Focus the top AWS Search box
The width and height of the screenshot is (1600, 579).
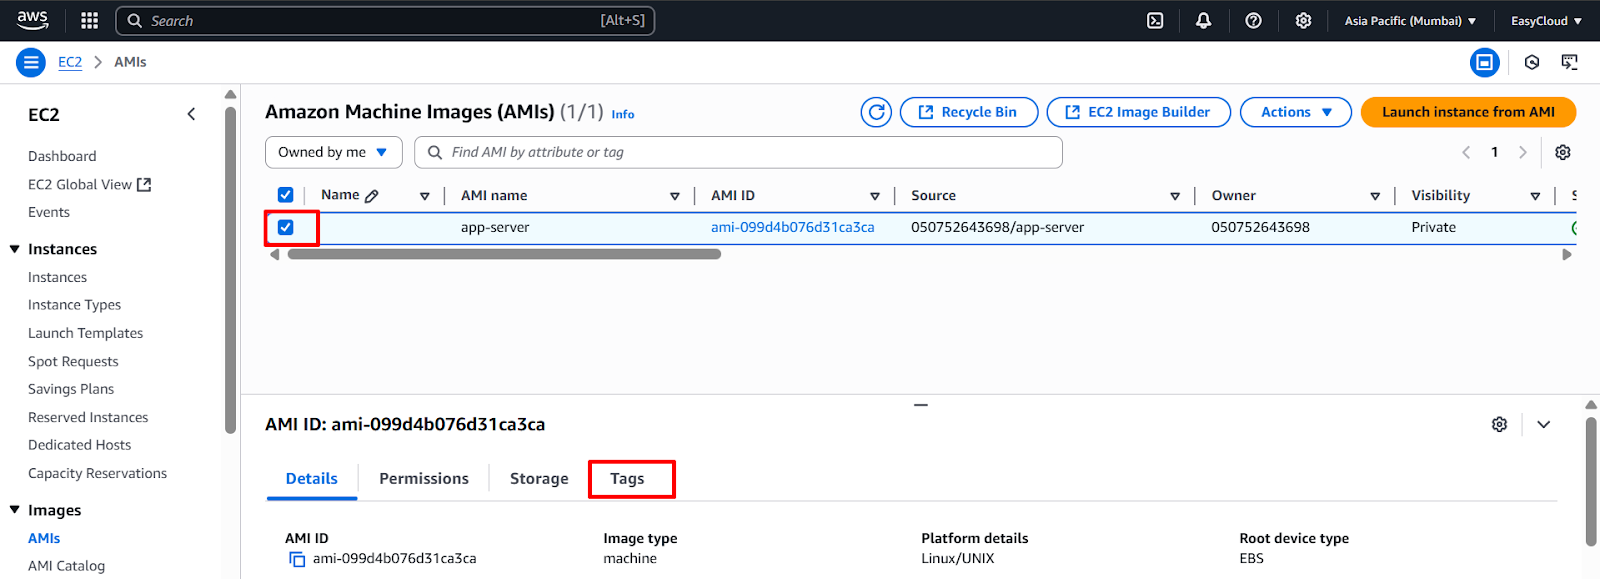[385, 20]
